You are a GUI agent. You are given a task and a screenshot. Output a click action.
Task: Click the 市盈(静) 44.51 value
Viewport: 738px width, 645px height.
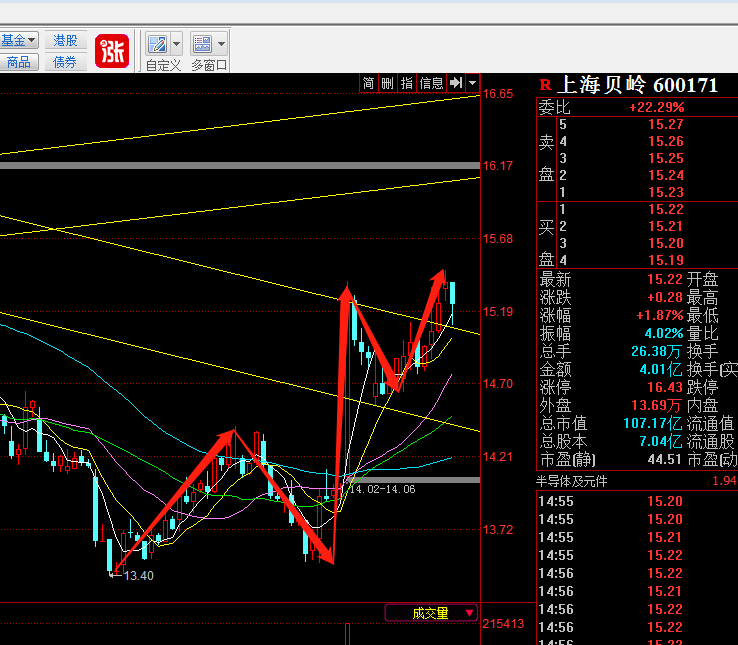point(665,459)
